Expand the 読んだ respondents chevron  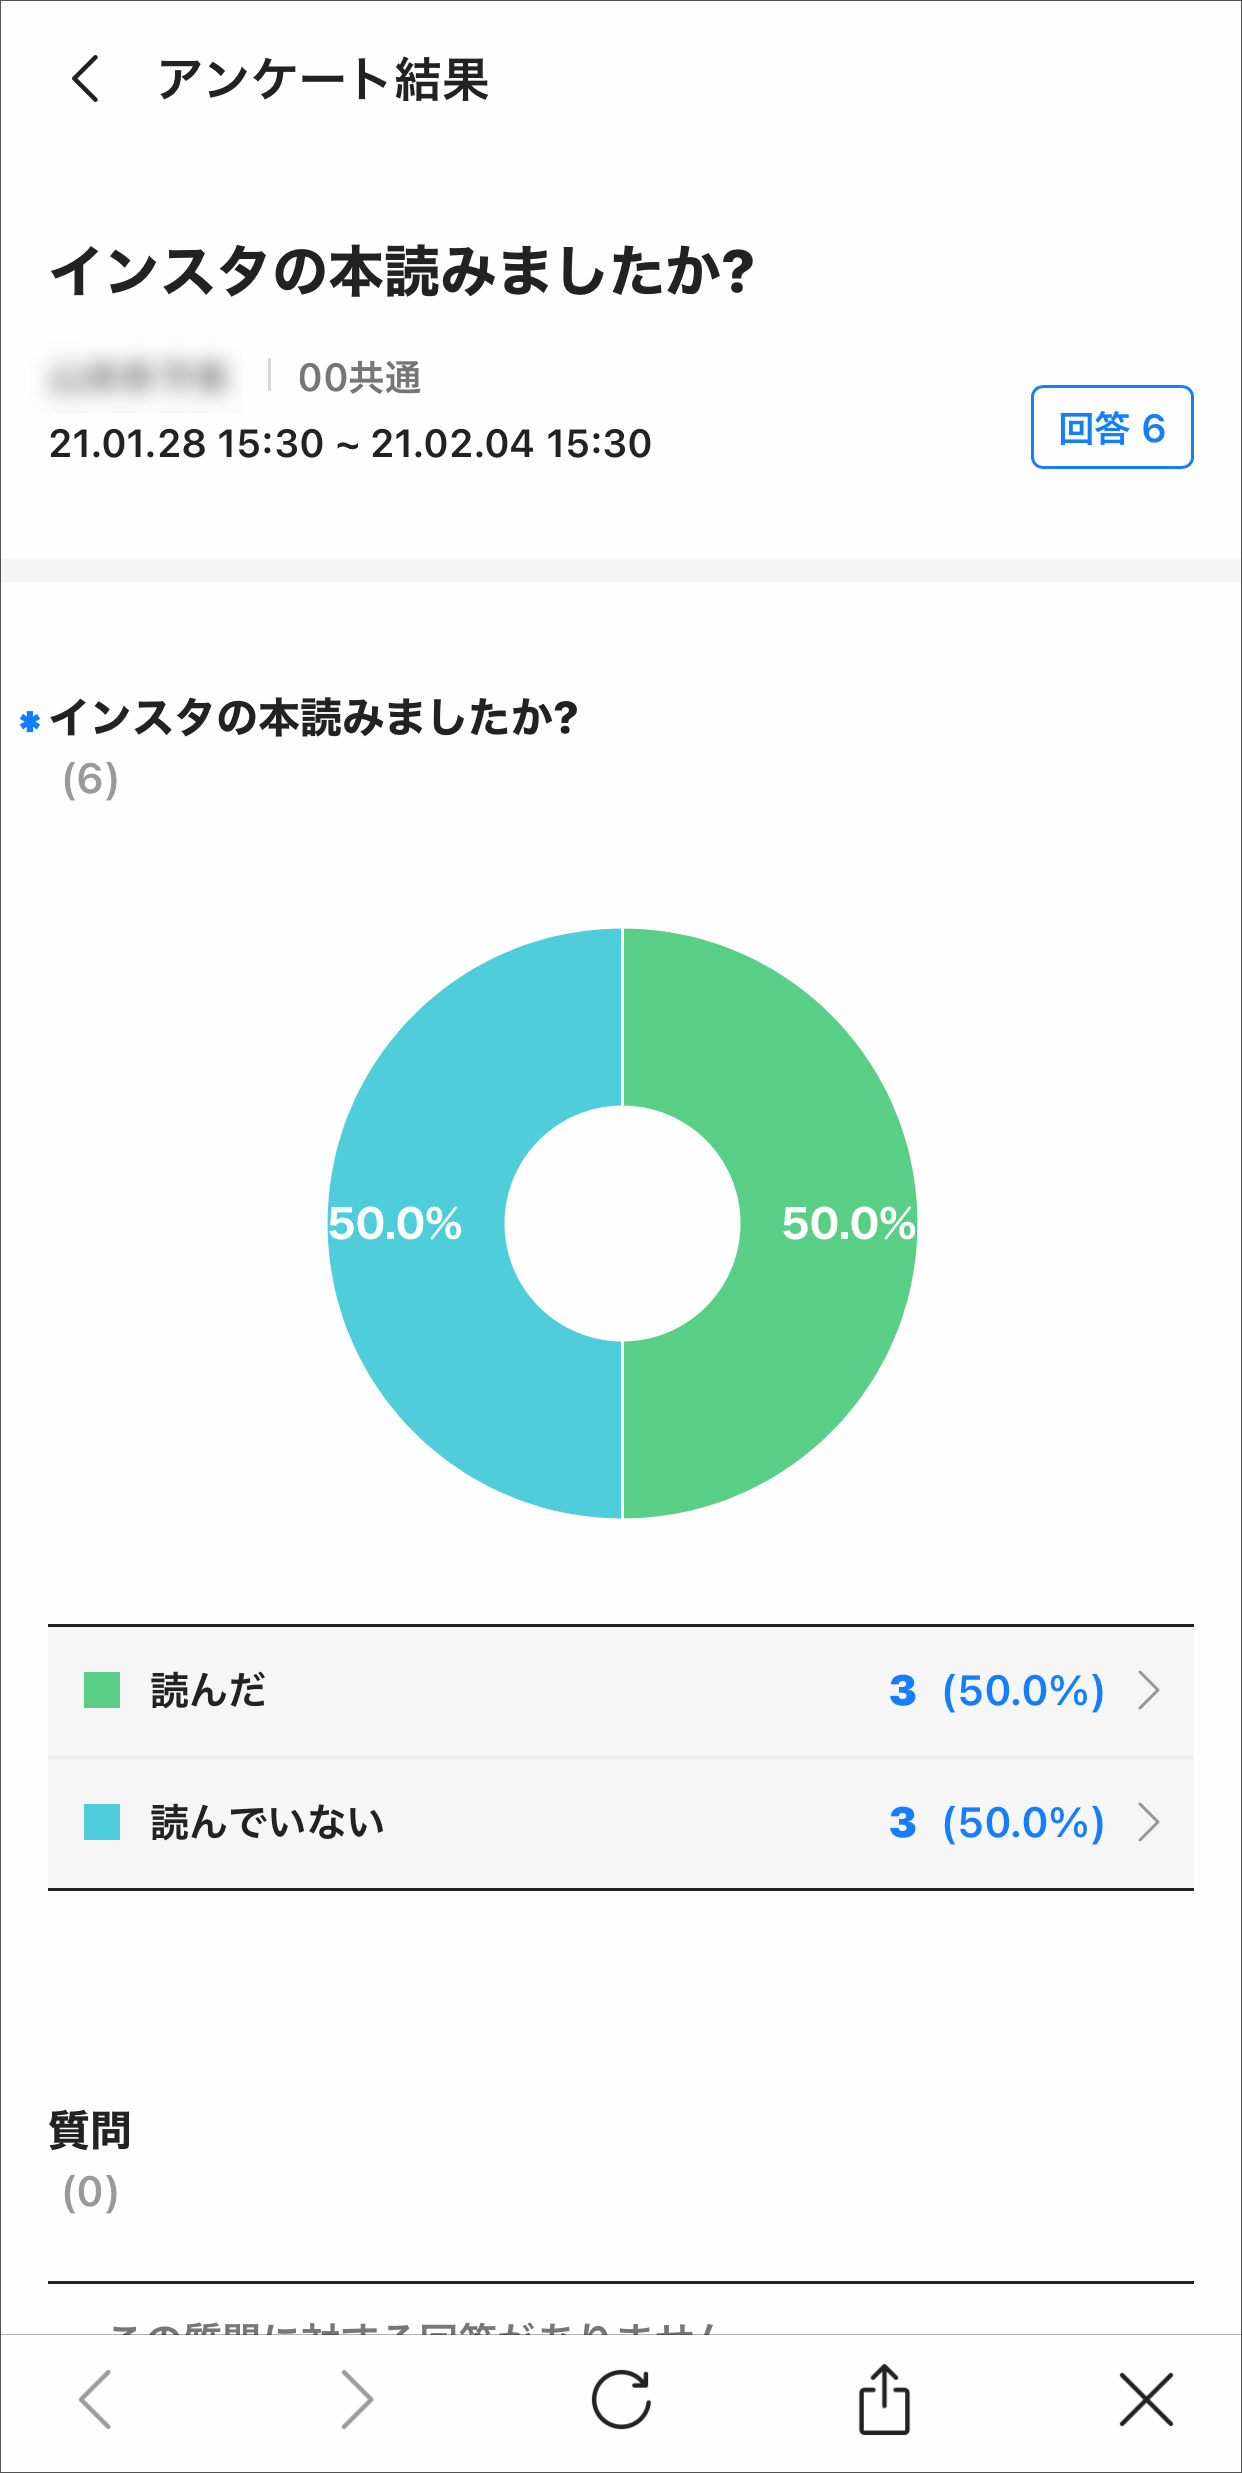click(x=1149, y=1691)
